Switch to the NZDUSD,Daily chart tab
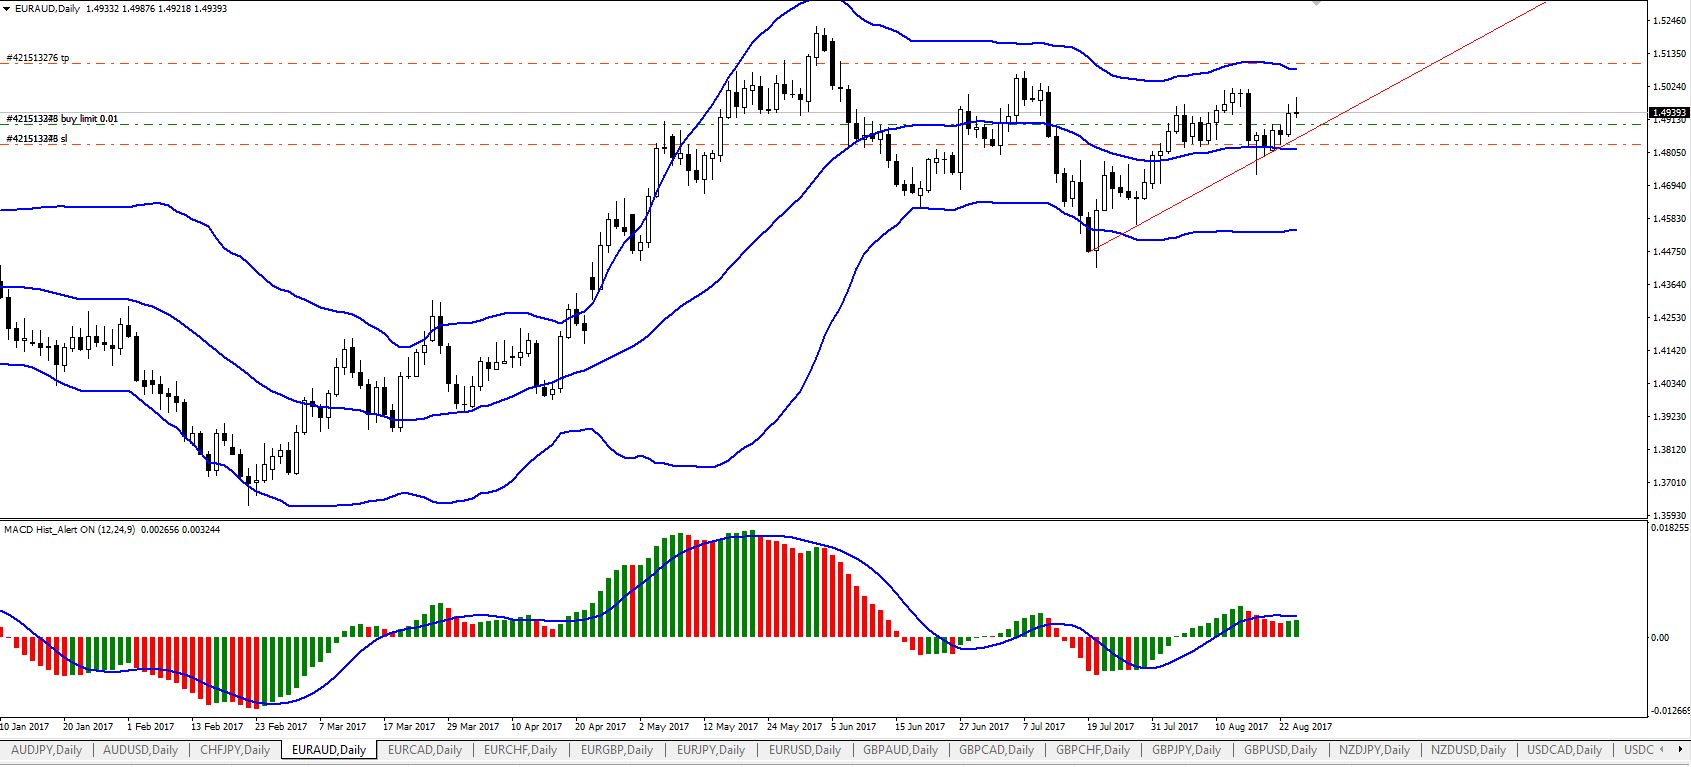 pyautogui.click(x=1468, y=750)
